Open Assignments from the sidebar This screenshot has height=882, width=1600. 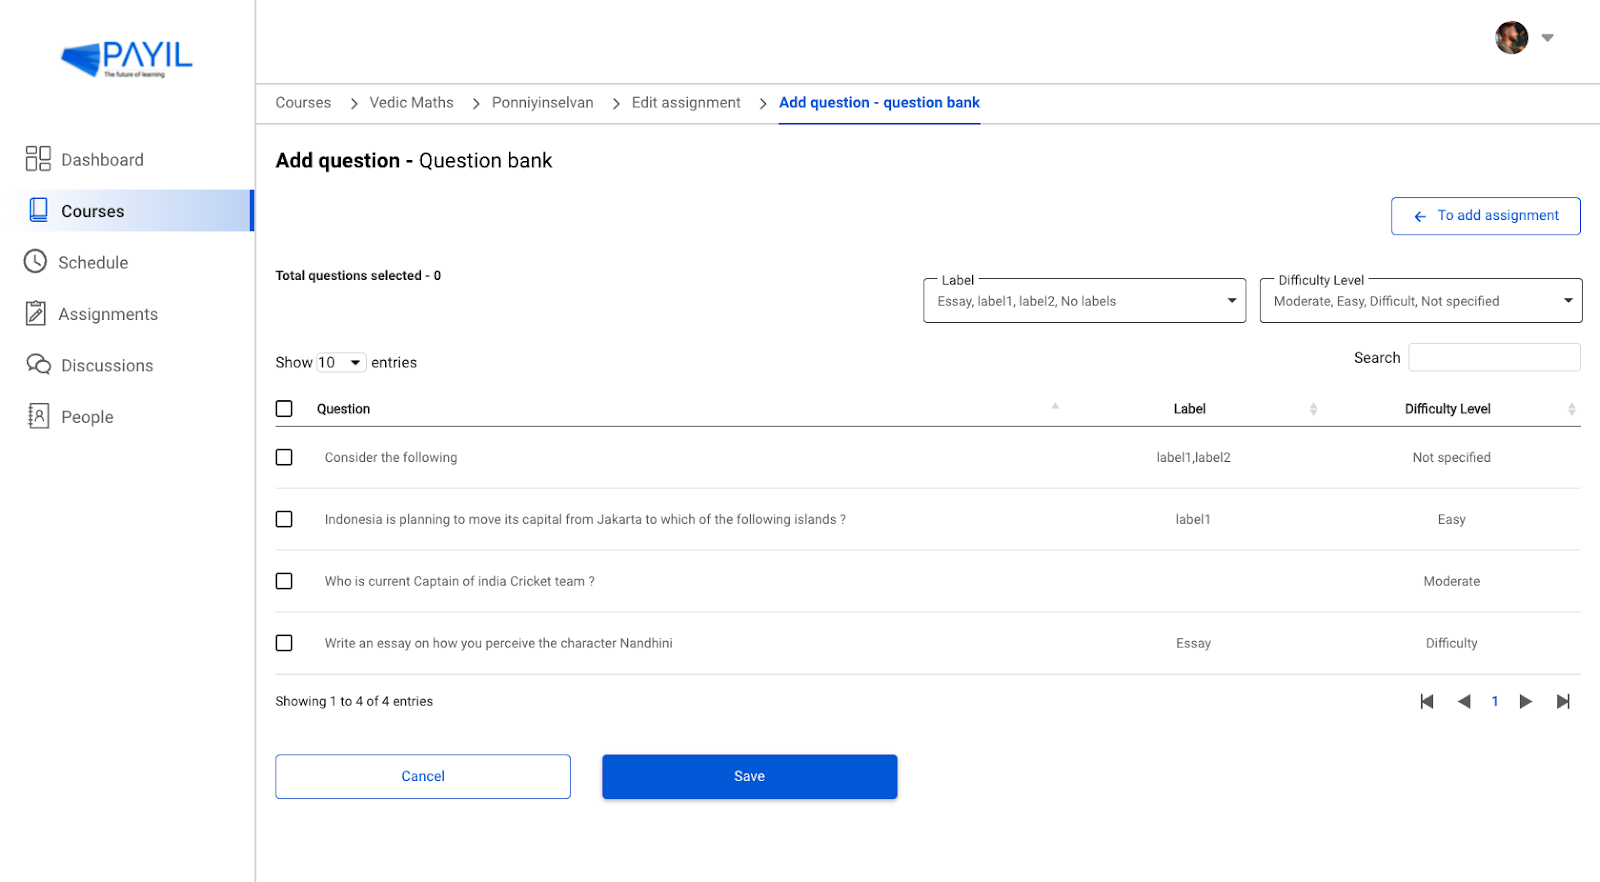coord(108,314)
